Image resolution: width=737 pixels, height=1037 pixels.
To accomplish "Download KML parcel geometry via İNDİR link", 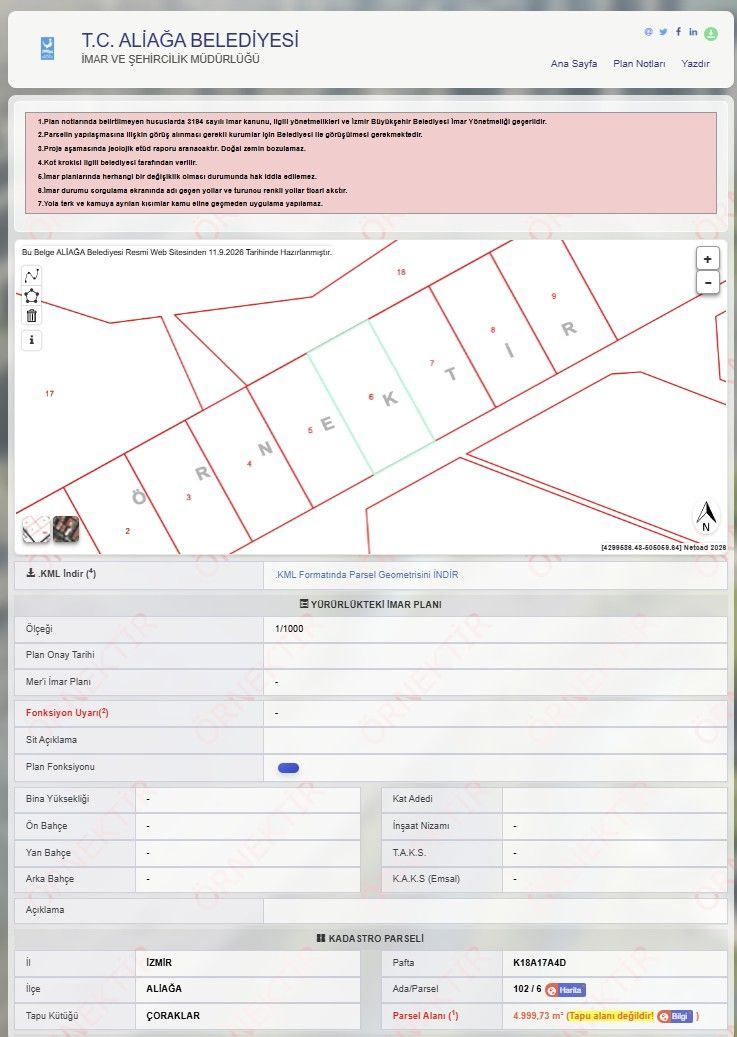I will [x=367, y=575].
